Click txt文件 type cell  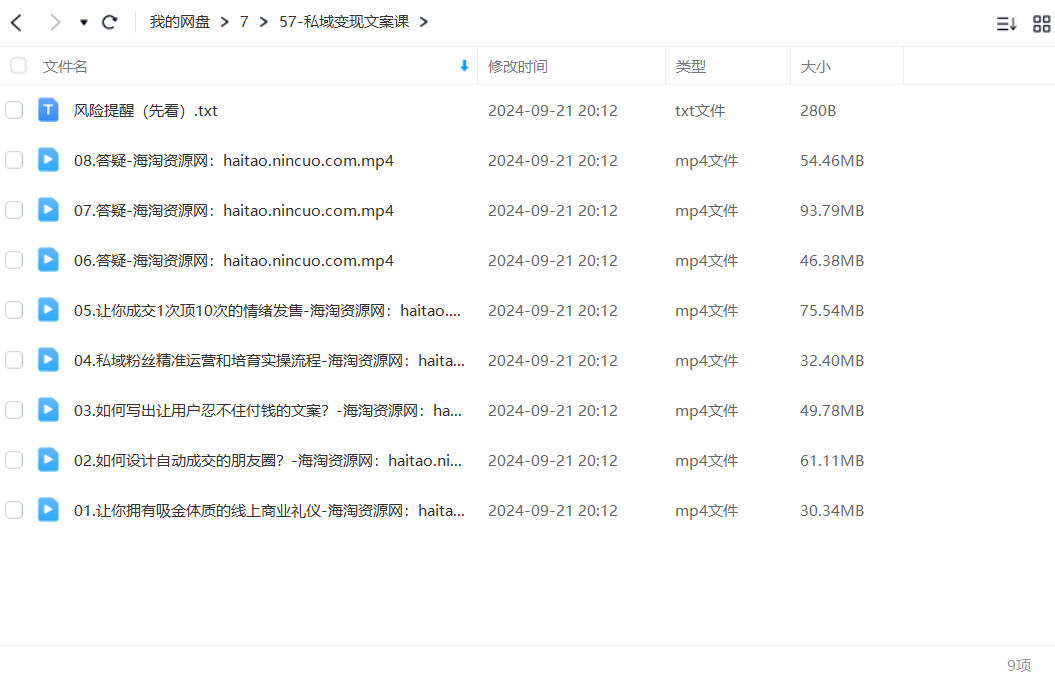pos(700,110)
